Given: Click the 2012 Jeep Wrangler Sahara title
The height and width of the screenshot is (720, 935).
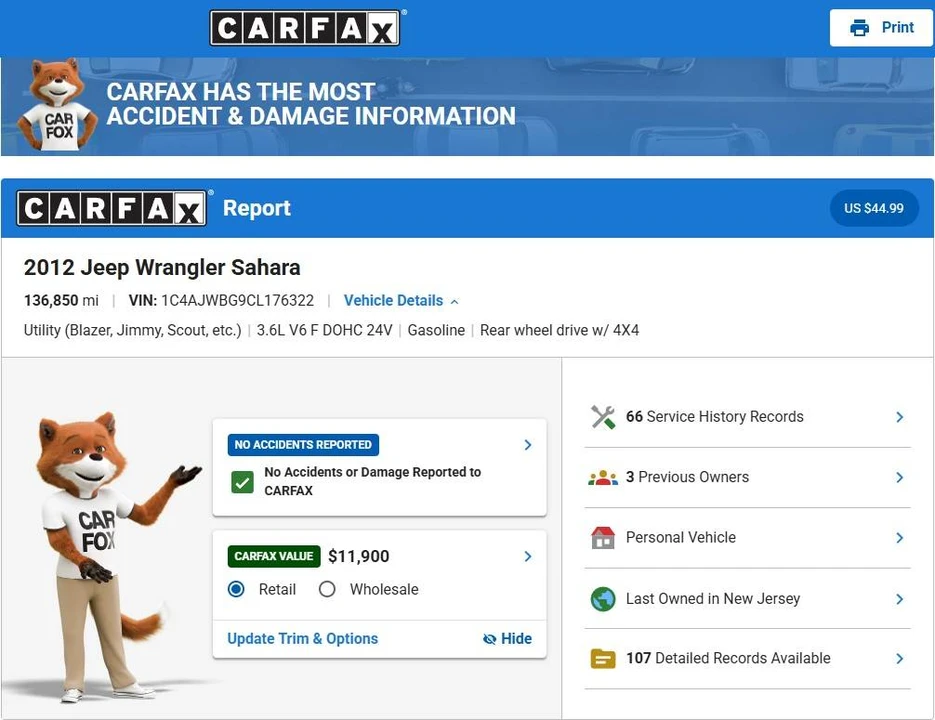Looking at the screenshot, I should [162, 267].
